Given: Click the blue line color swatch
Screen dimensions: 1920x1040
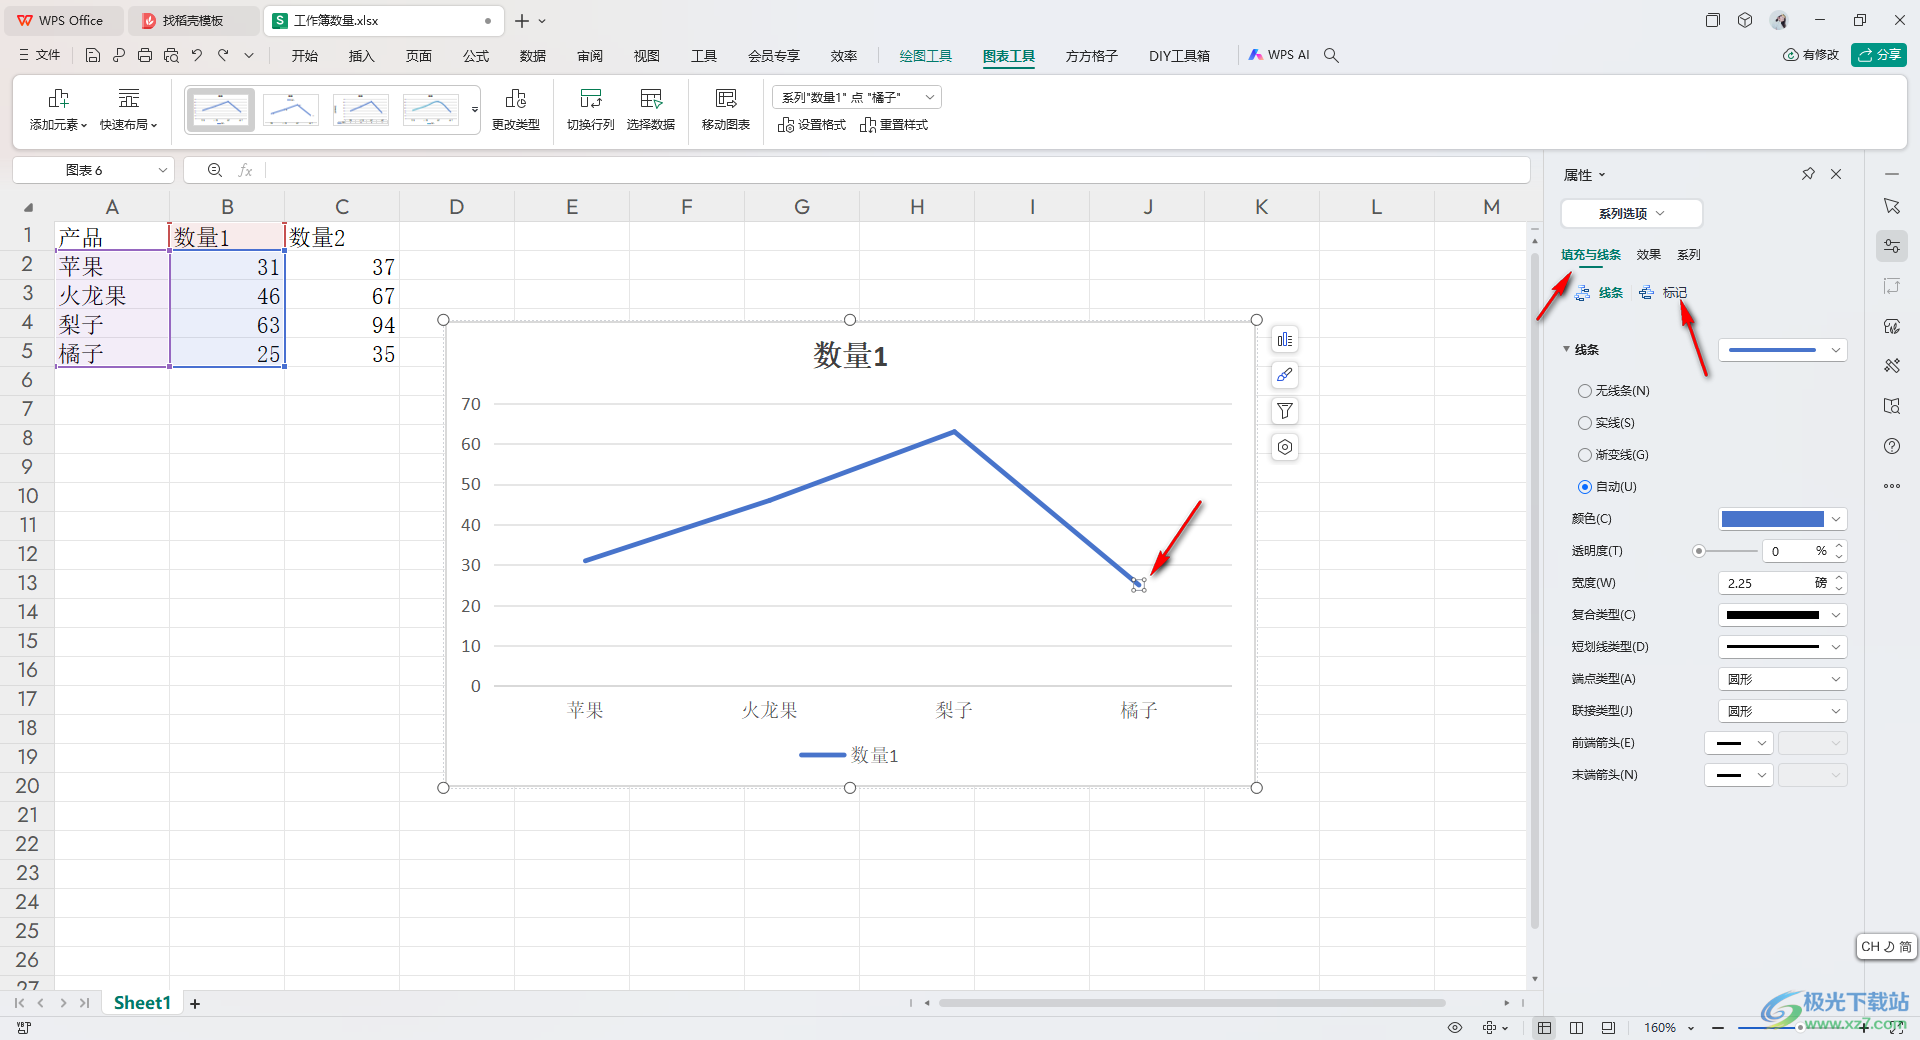Looking at the screenshot, I should (x=1772, y=519).
